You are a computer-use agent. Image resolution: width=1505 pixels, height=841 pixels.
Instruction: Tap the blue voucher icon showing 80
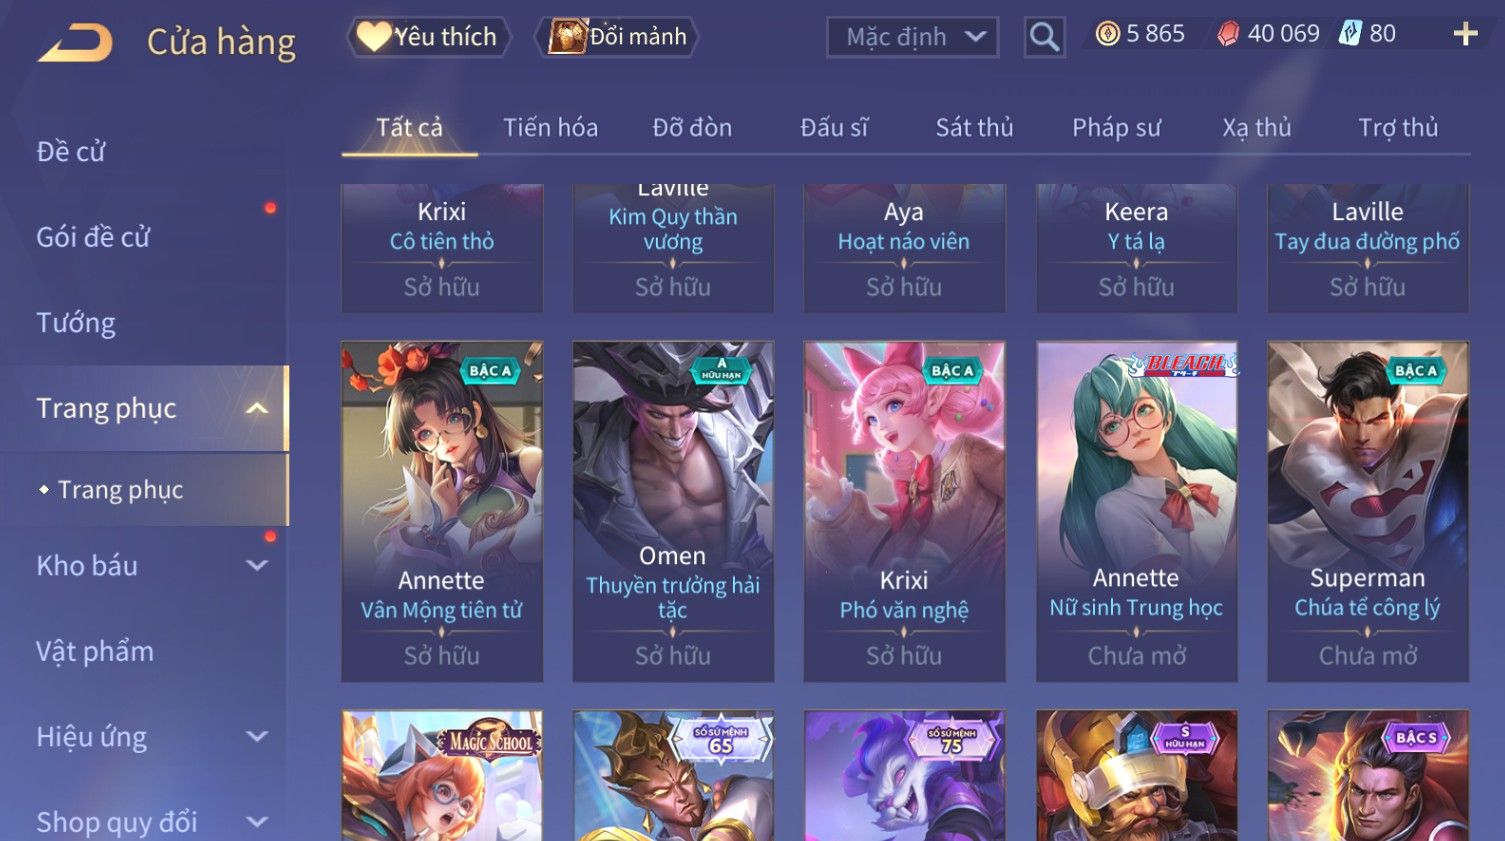[x=1350, y=33]
